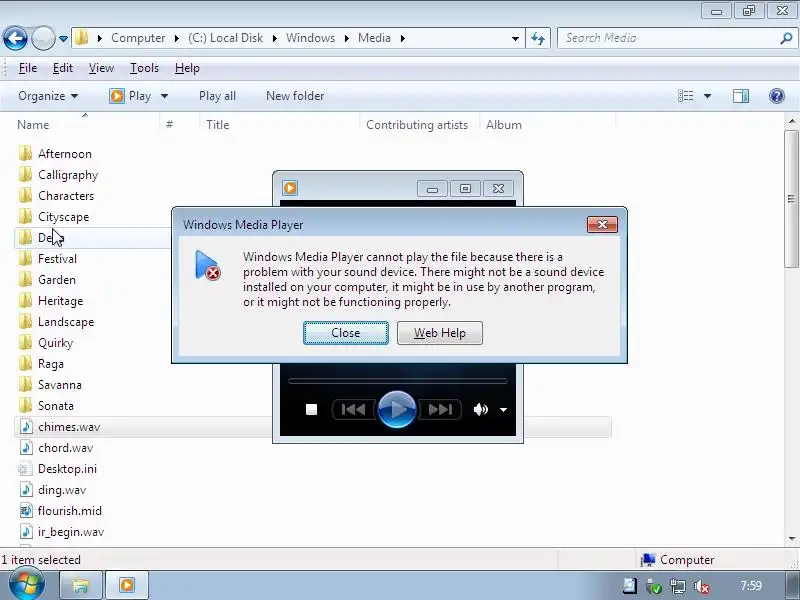Viewport: 800px width, 600px height.
Task: Click the Media Player previous track button
Action: (353, 409)
